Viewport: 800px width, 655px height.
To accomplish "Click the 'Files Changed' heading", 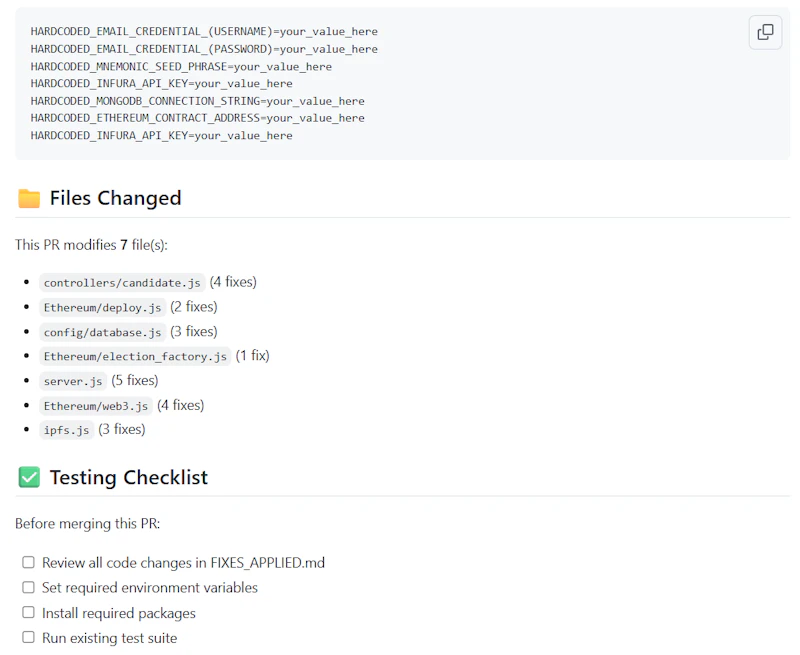I will click(115, 198).
